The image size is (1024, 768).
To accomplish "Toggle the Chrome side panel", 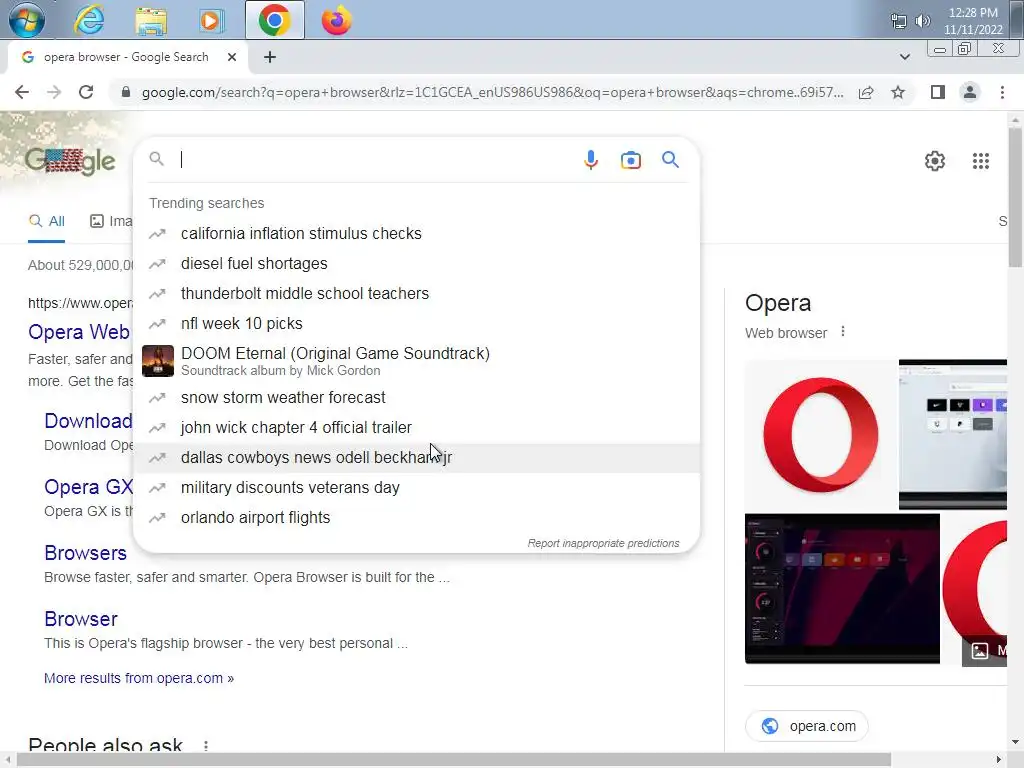I will pos(938,92).
